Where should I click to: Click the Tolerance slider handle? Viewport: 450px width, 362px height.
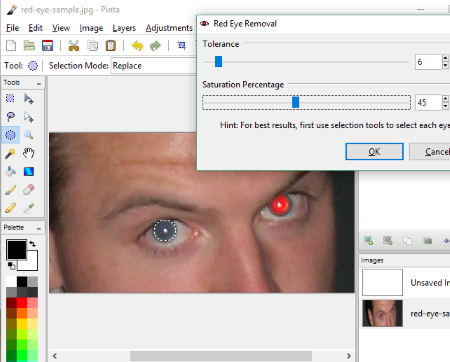point(218,62)
